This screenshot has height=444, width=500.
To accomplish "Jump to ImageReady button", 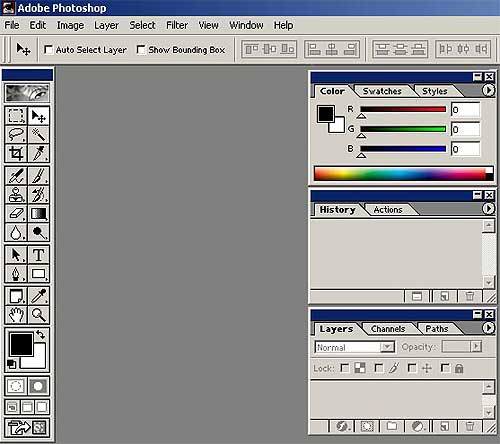I will (27, 428).
